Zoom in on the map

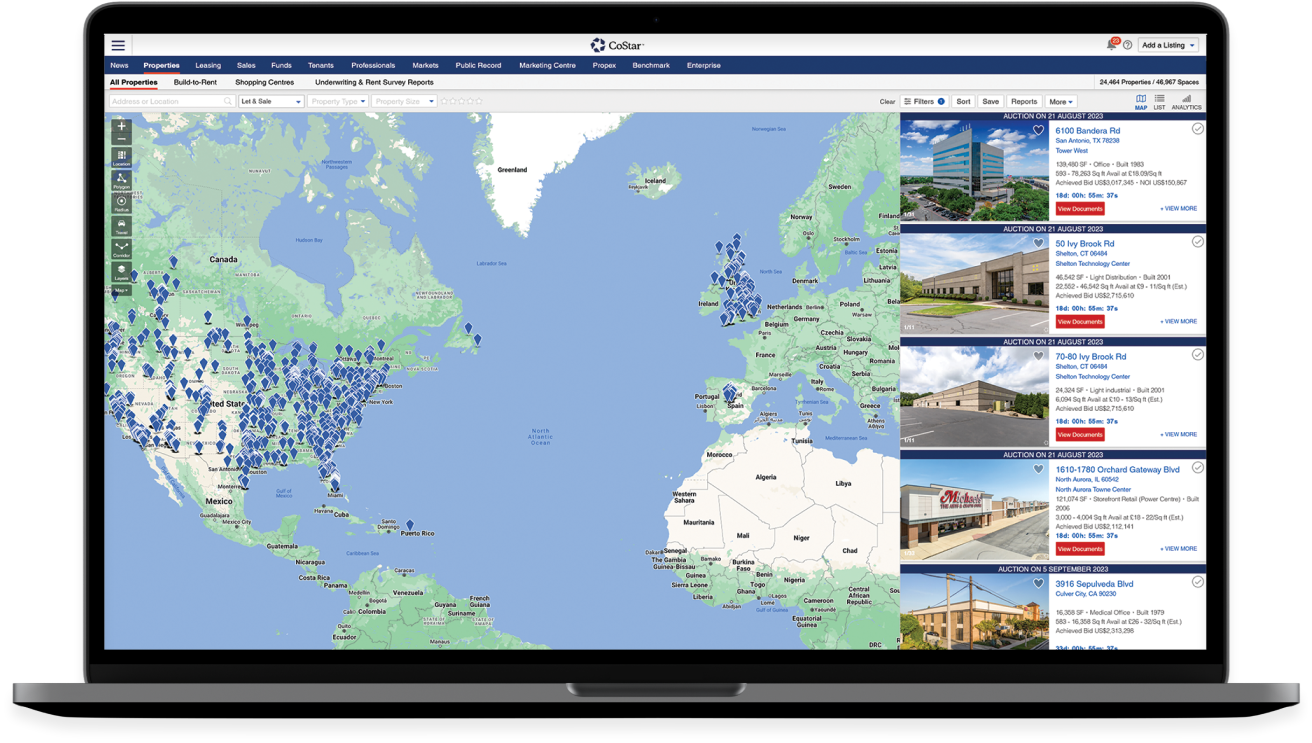121,127
